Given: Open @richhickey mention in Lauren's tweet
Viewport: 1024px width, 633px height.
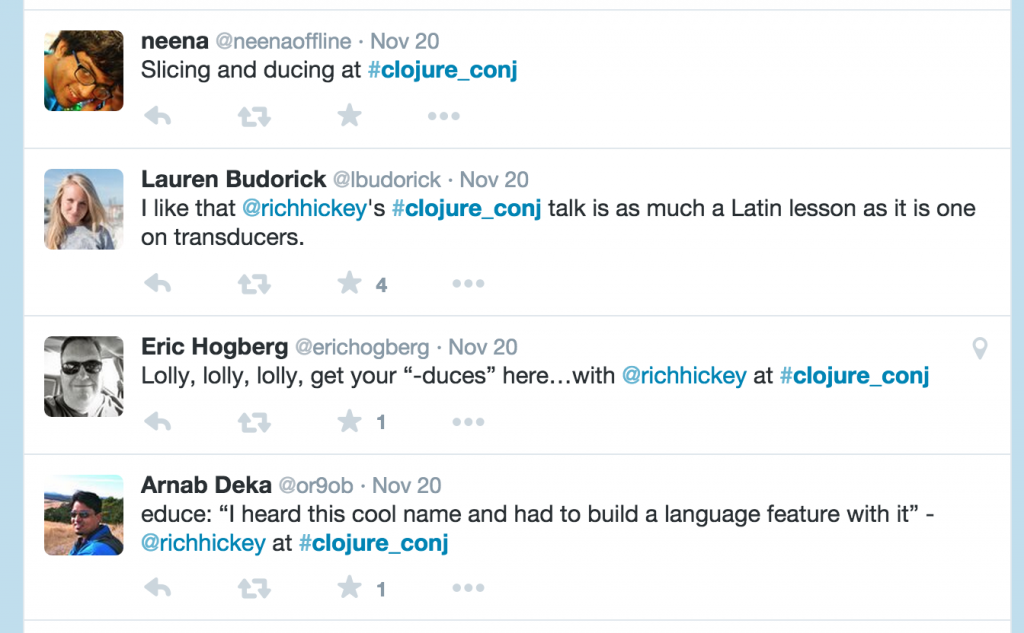Looking at the screenshot, I should click(304, 208).
